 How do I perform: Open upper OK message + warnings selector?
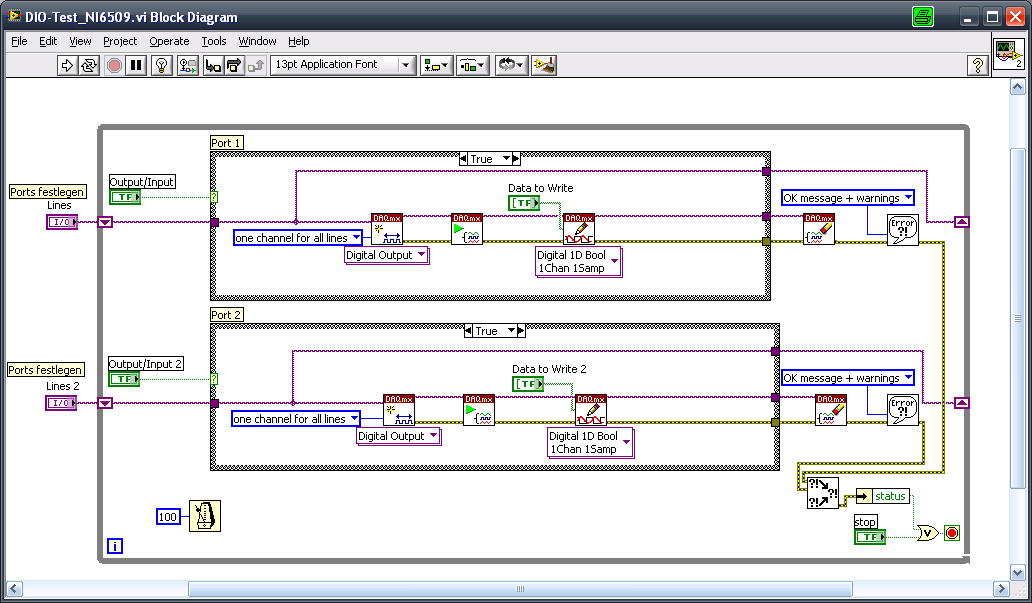[x=848, y=197]
